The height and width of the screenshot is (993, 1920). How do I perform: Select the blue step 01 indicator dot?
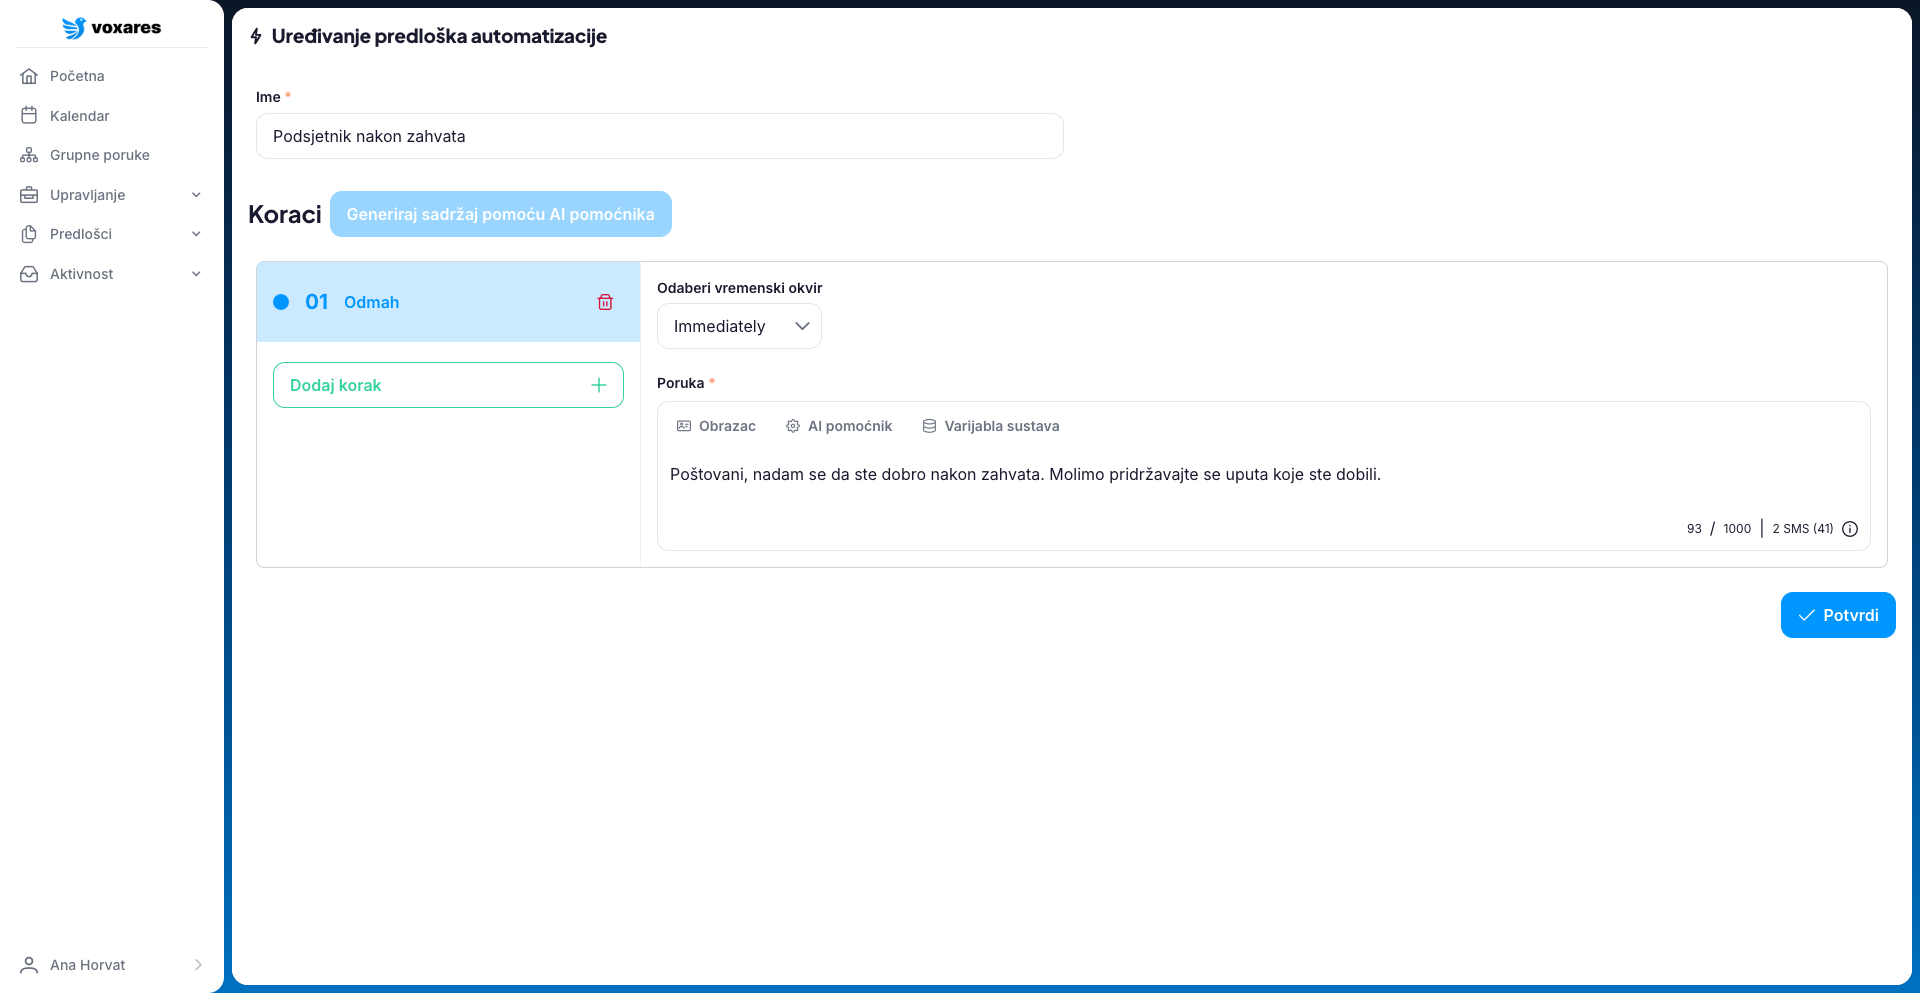pyautogui.click(x=281, y=302)
